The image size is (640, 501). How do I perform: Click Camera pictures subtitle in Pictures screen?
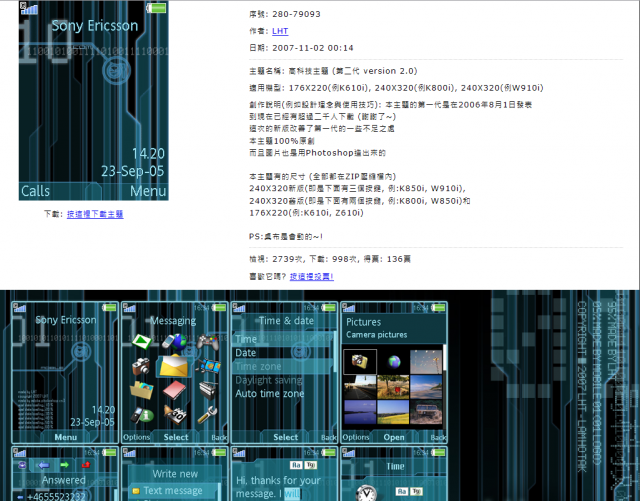pyautogui.click(x=376, y=334)
